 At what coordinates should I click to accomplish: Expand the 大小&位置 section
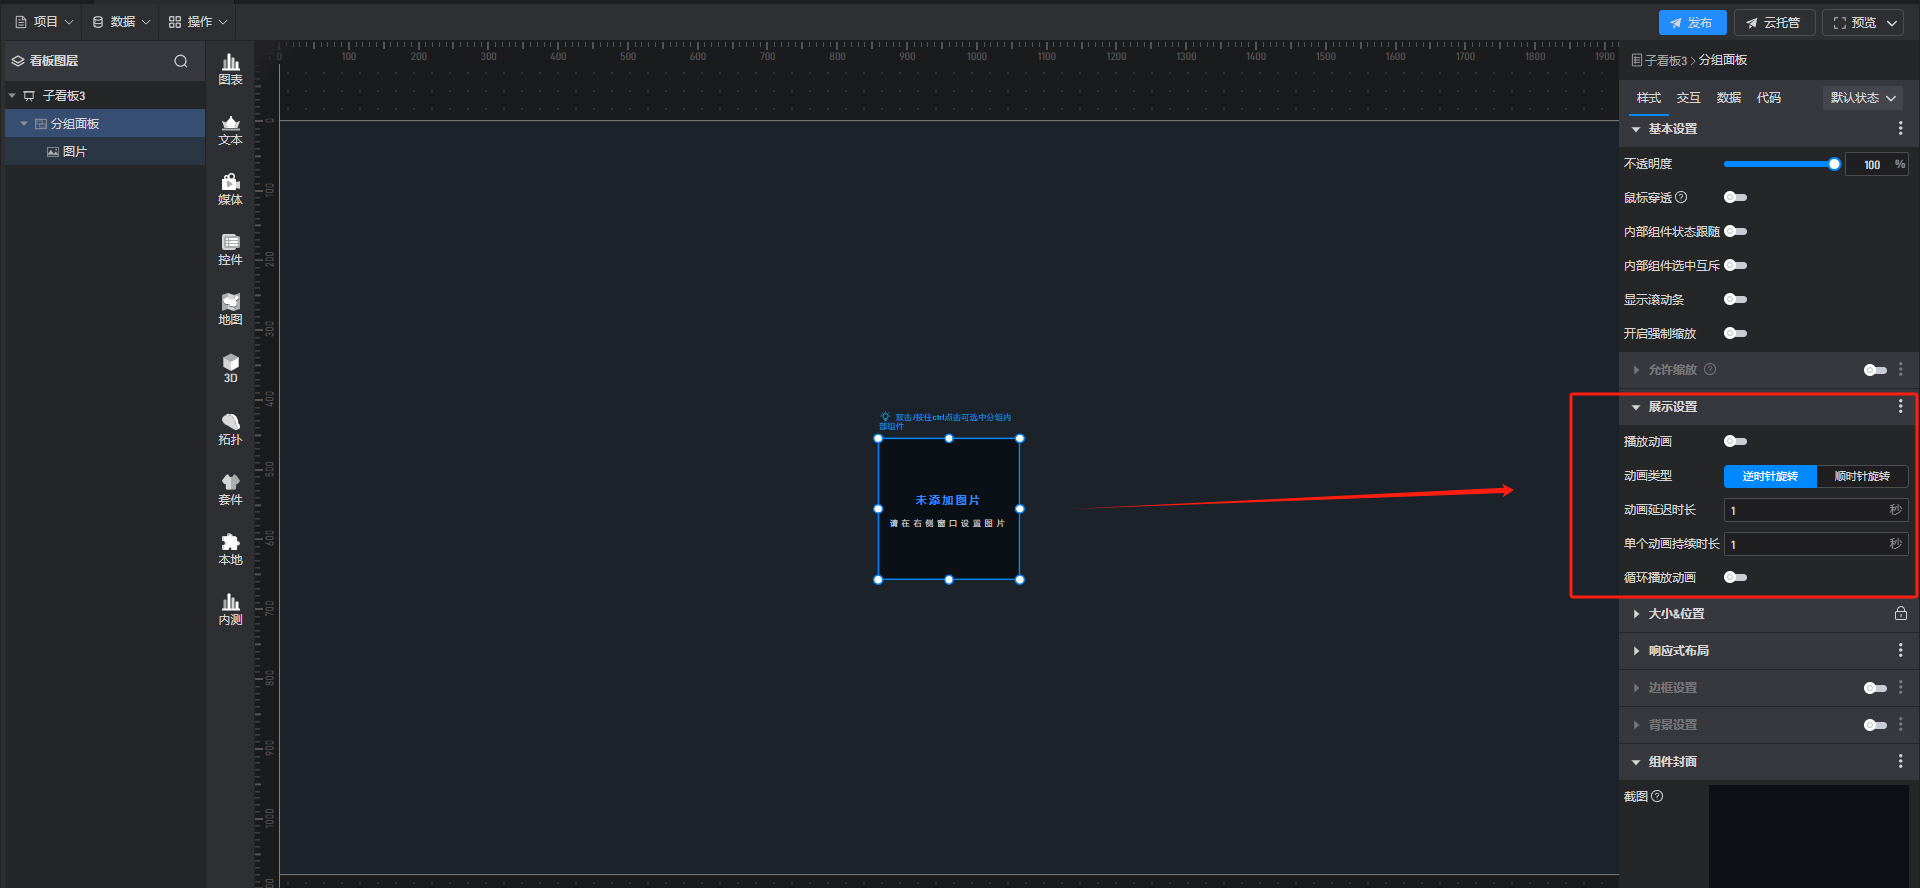[1676, 614]
